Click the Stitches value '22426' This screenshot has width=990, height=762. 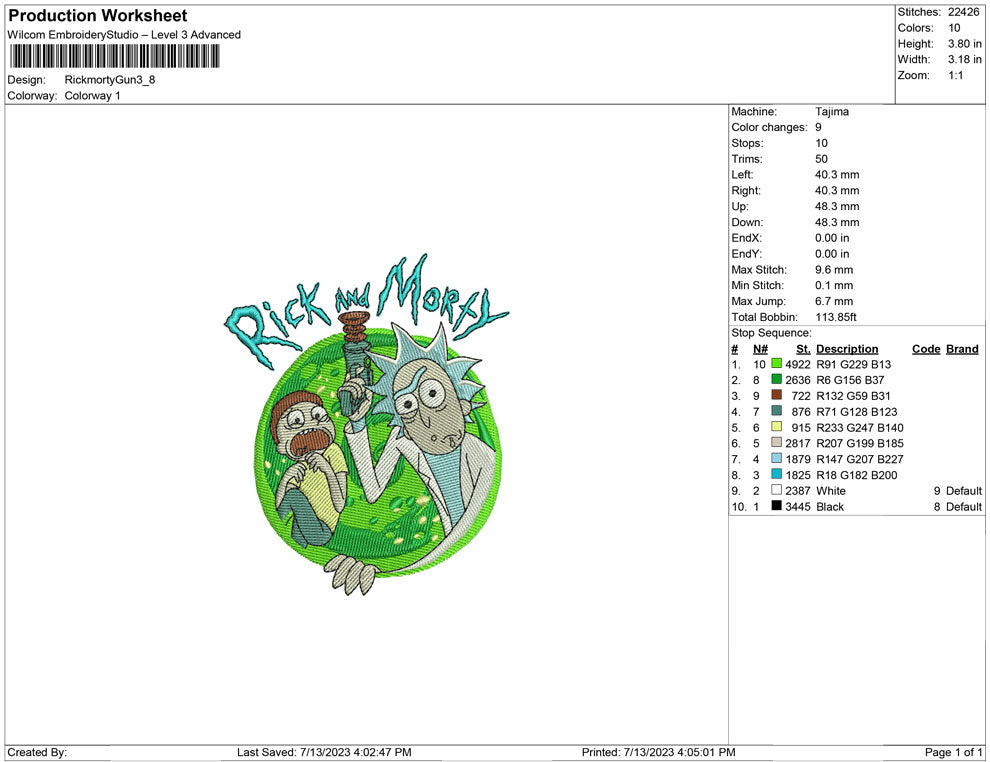963,12
